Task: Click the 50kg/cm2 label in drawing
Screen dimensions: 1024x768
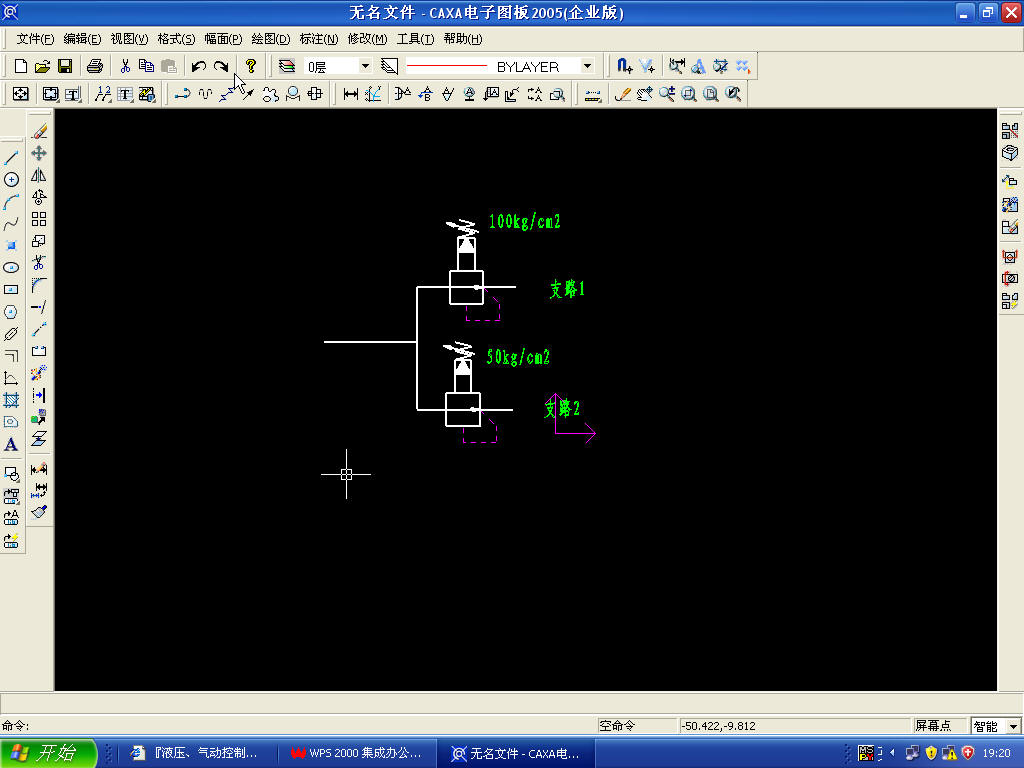Action: 518,357
